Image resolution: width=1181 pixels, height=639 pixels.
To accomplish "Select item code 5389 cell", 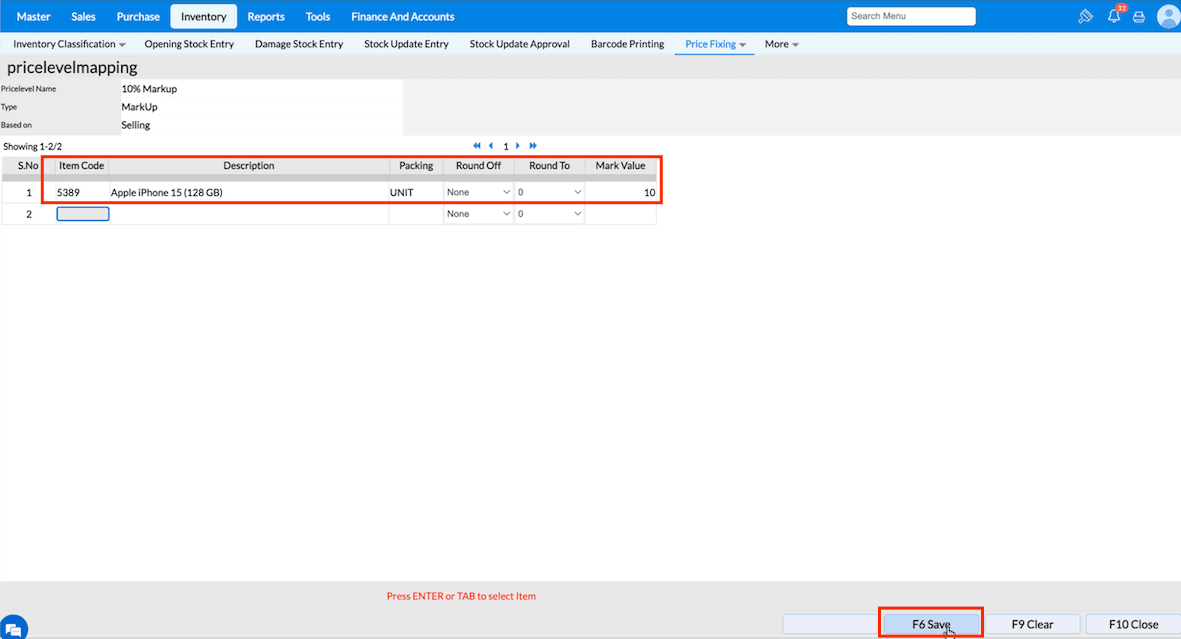I will (82, 192).
